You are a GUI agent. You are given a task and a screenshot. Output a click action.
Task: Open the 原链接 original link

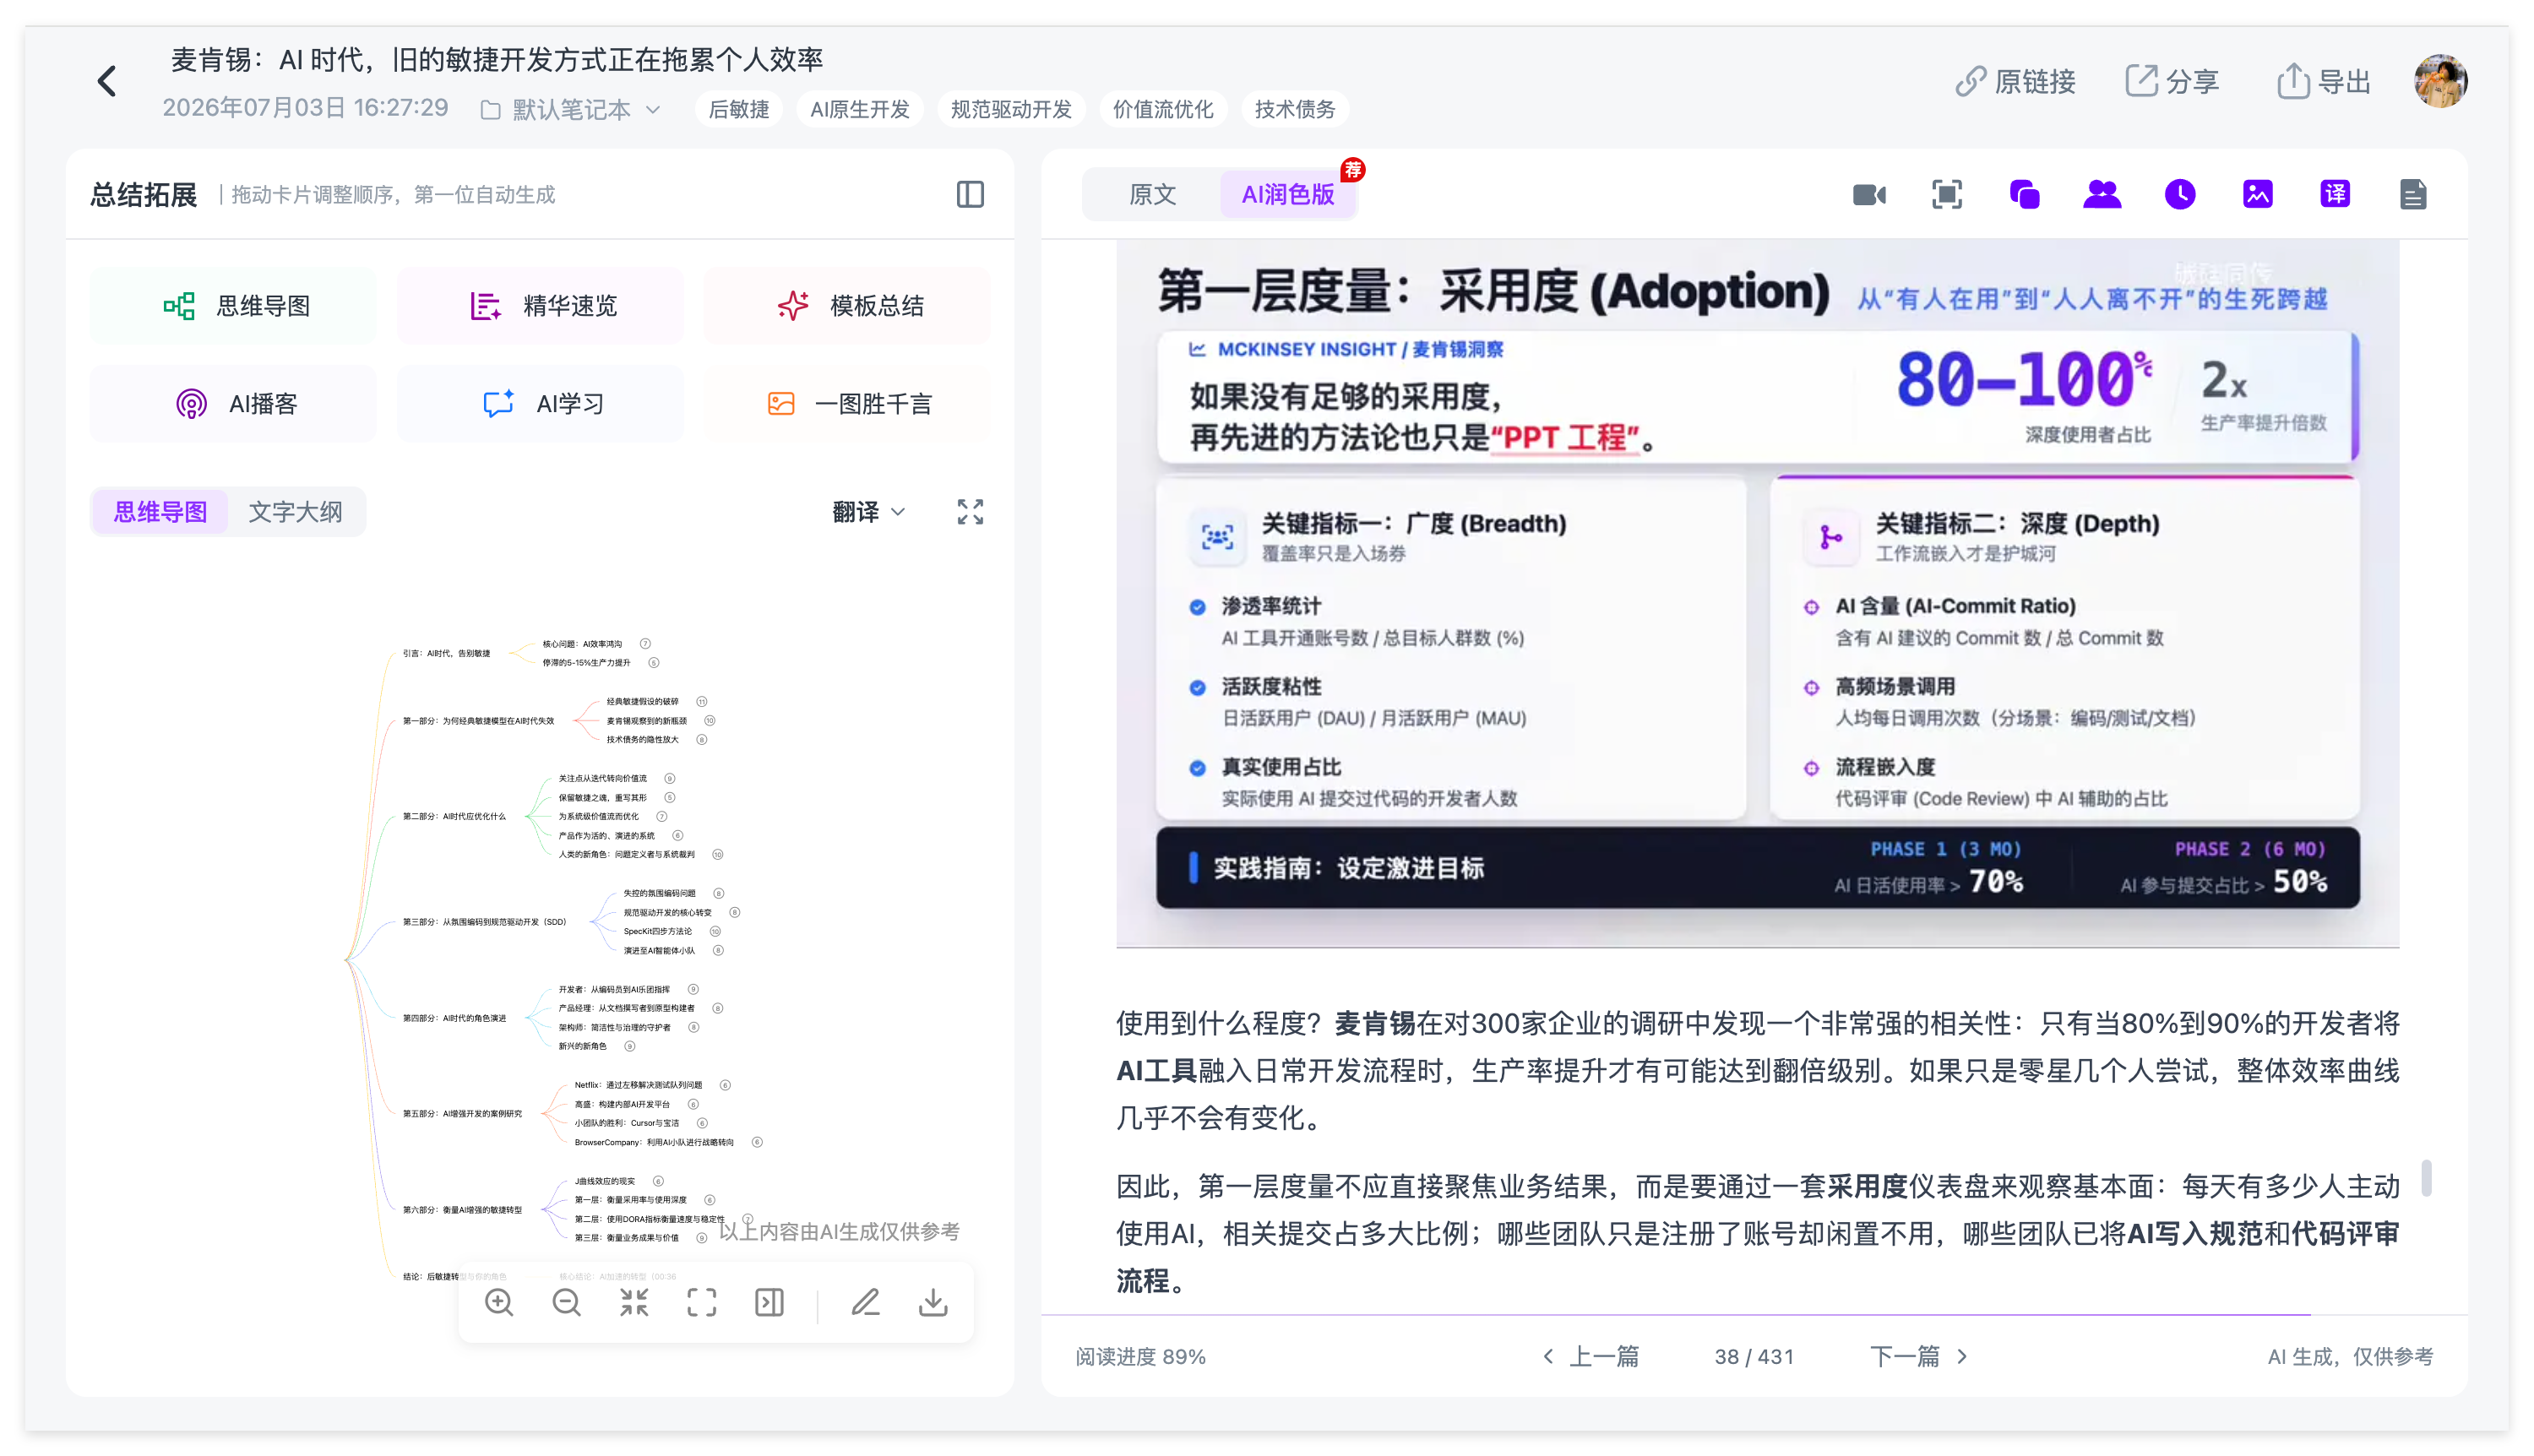[2015, 82]
